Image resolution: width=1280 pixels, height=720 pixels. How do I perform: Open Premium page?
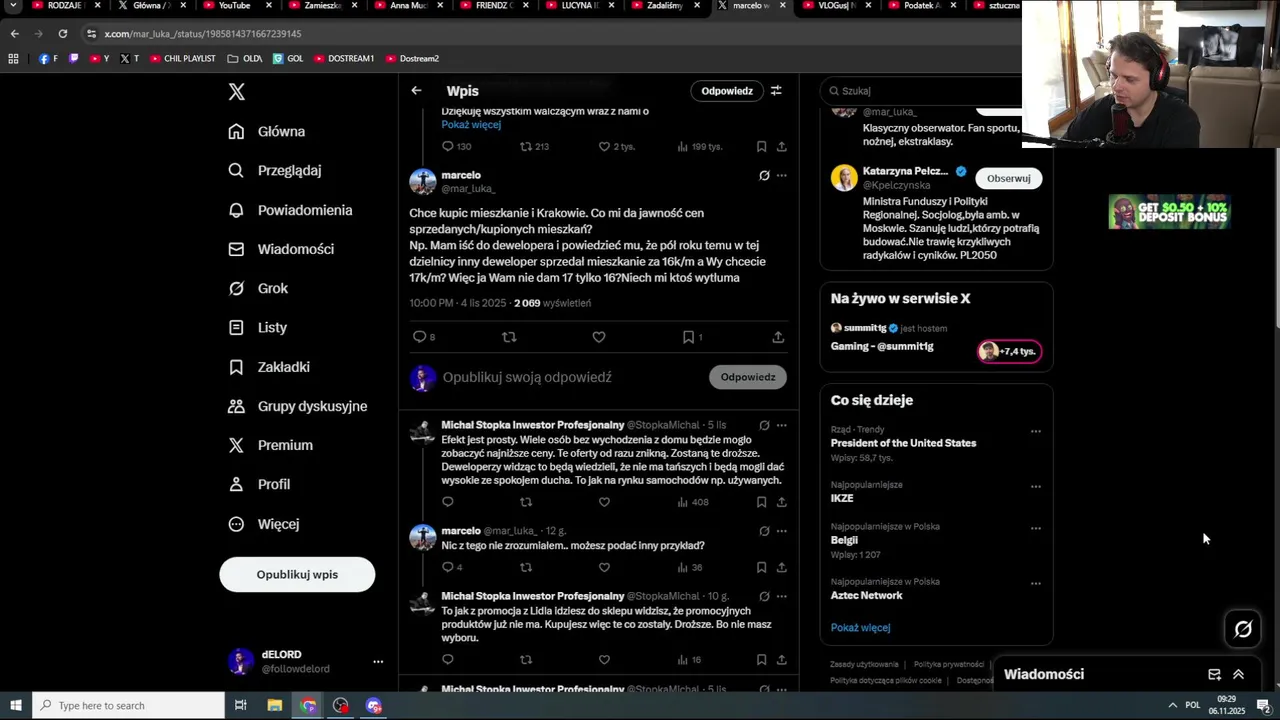tap(270, 445)
